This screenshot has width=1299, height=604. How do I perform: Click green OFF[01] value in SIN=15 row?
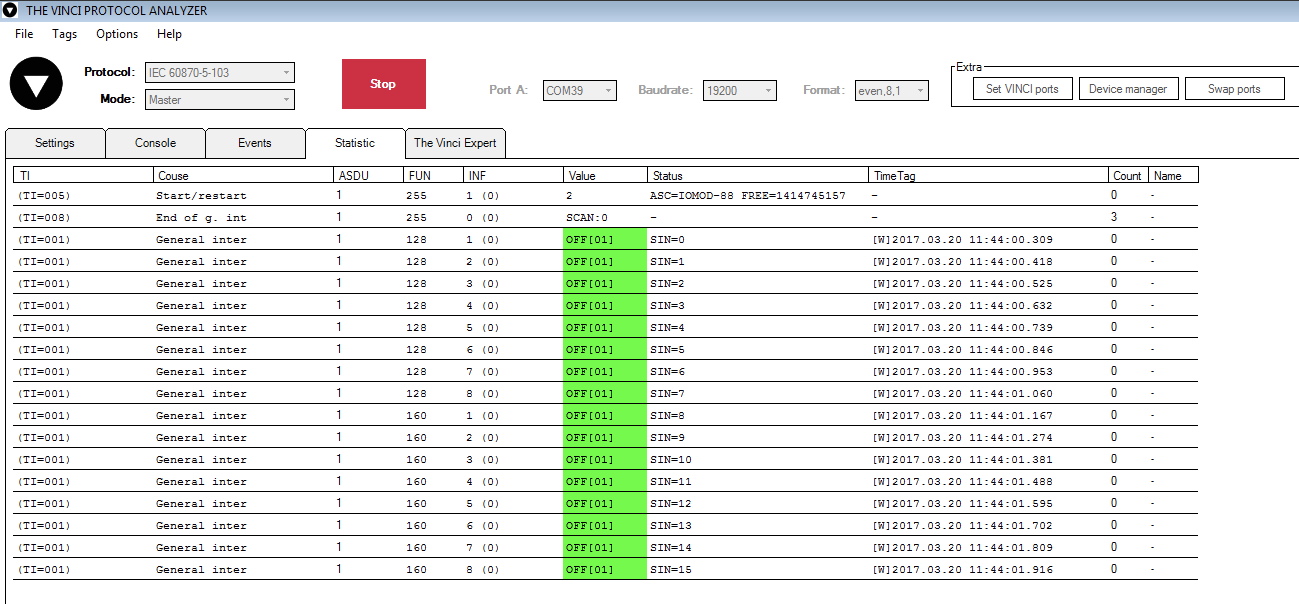coord(605,570)
